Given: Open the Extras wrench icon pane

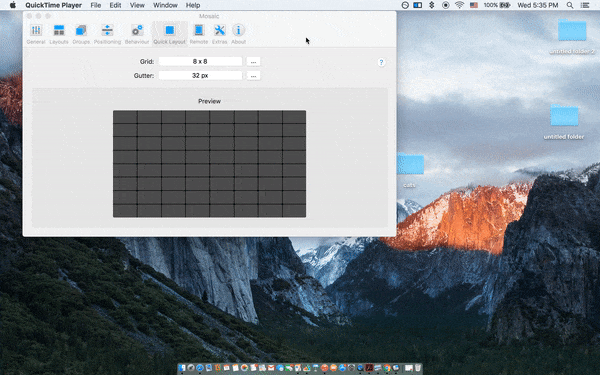Looking at the screenshot, I should point(220,34).
